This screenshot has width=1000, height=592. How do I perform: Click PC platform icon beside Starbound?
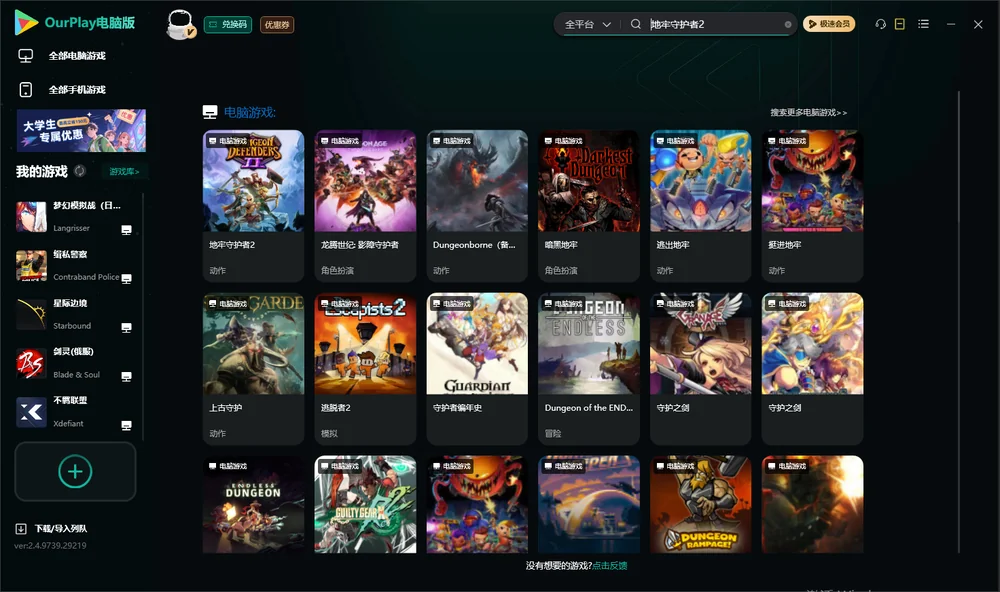point(126,328)
